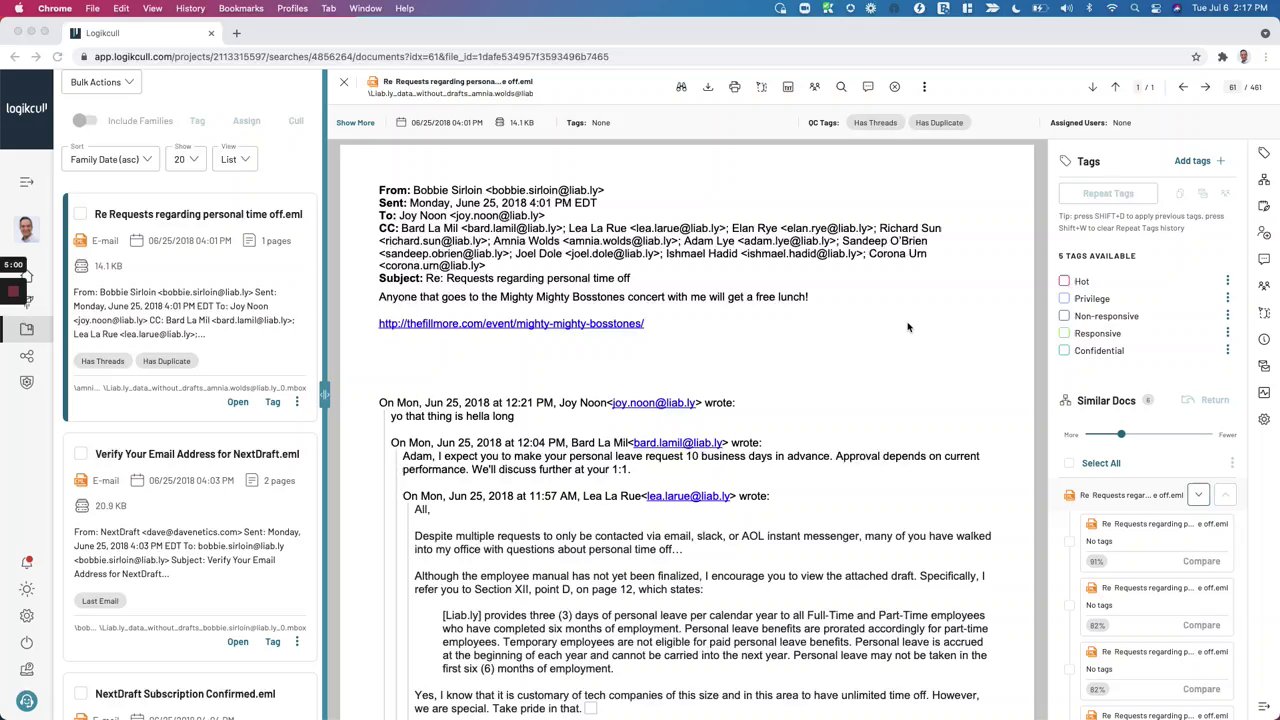Open three-dot menu beside Select All
Viewport: 1280px width, 720px height.
pos(1232,463)
